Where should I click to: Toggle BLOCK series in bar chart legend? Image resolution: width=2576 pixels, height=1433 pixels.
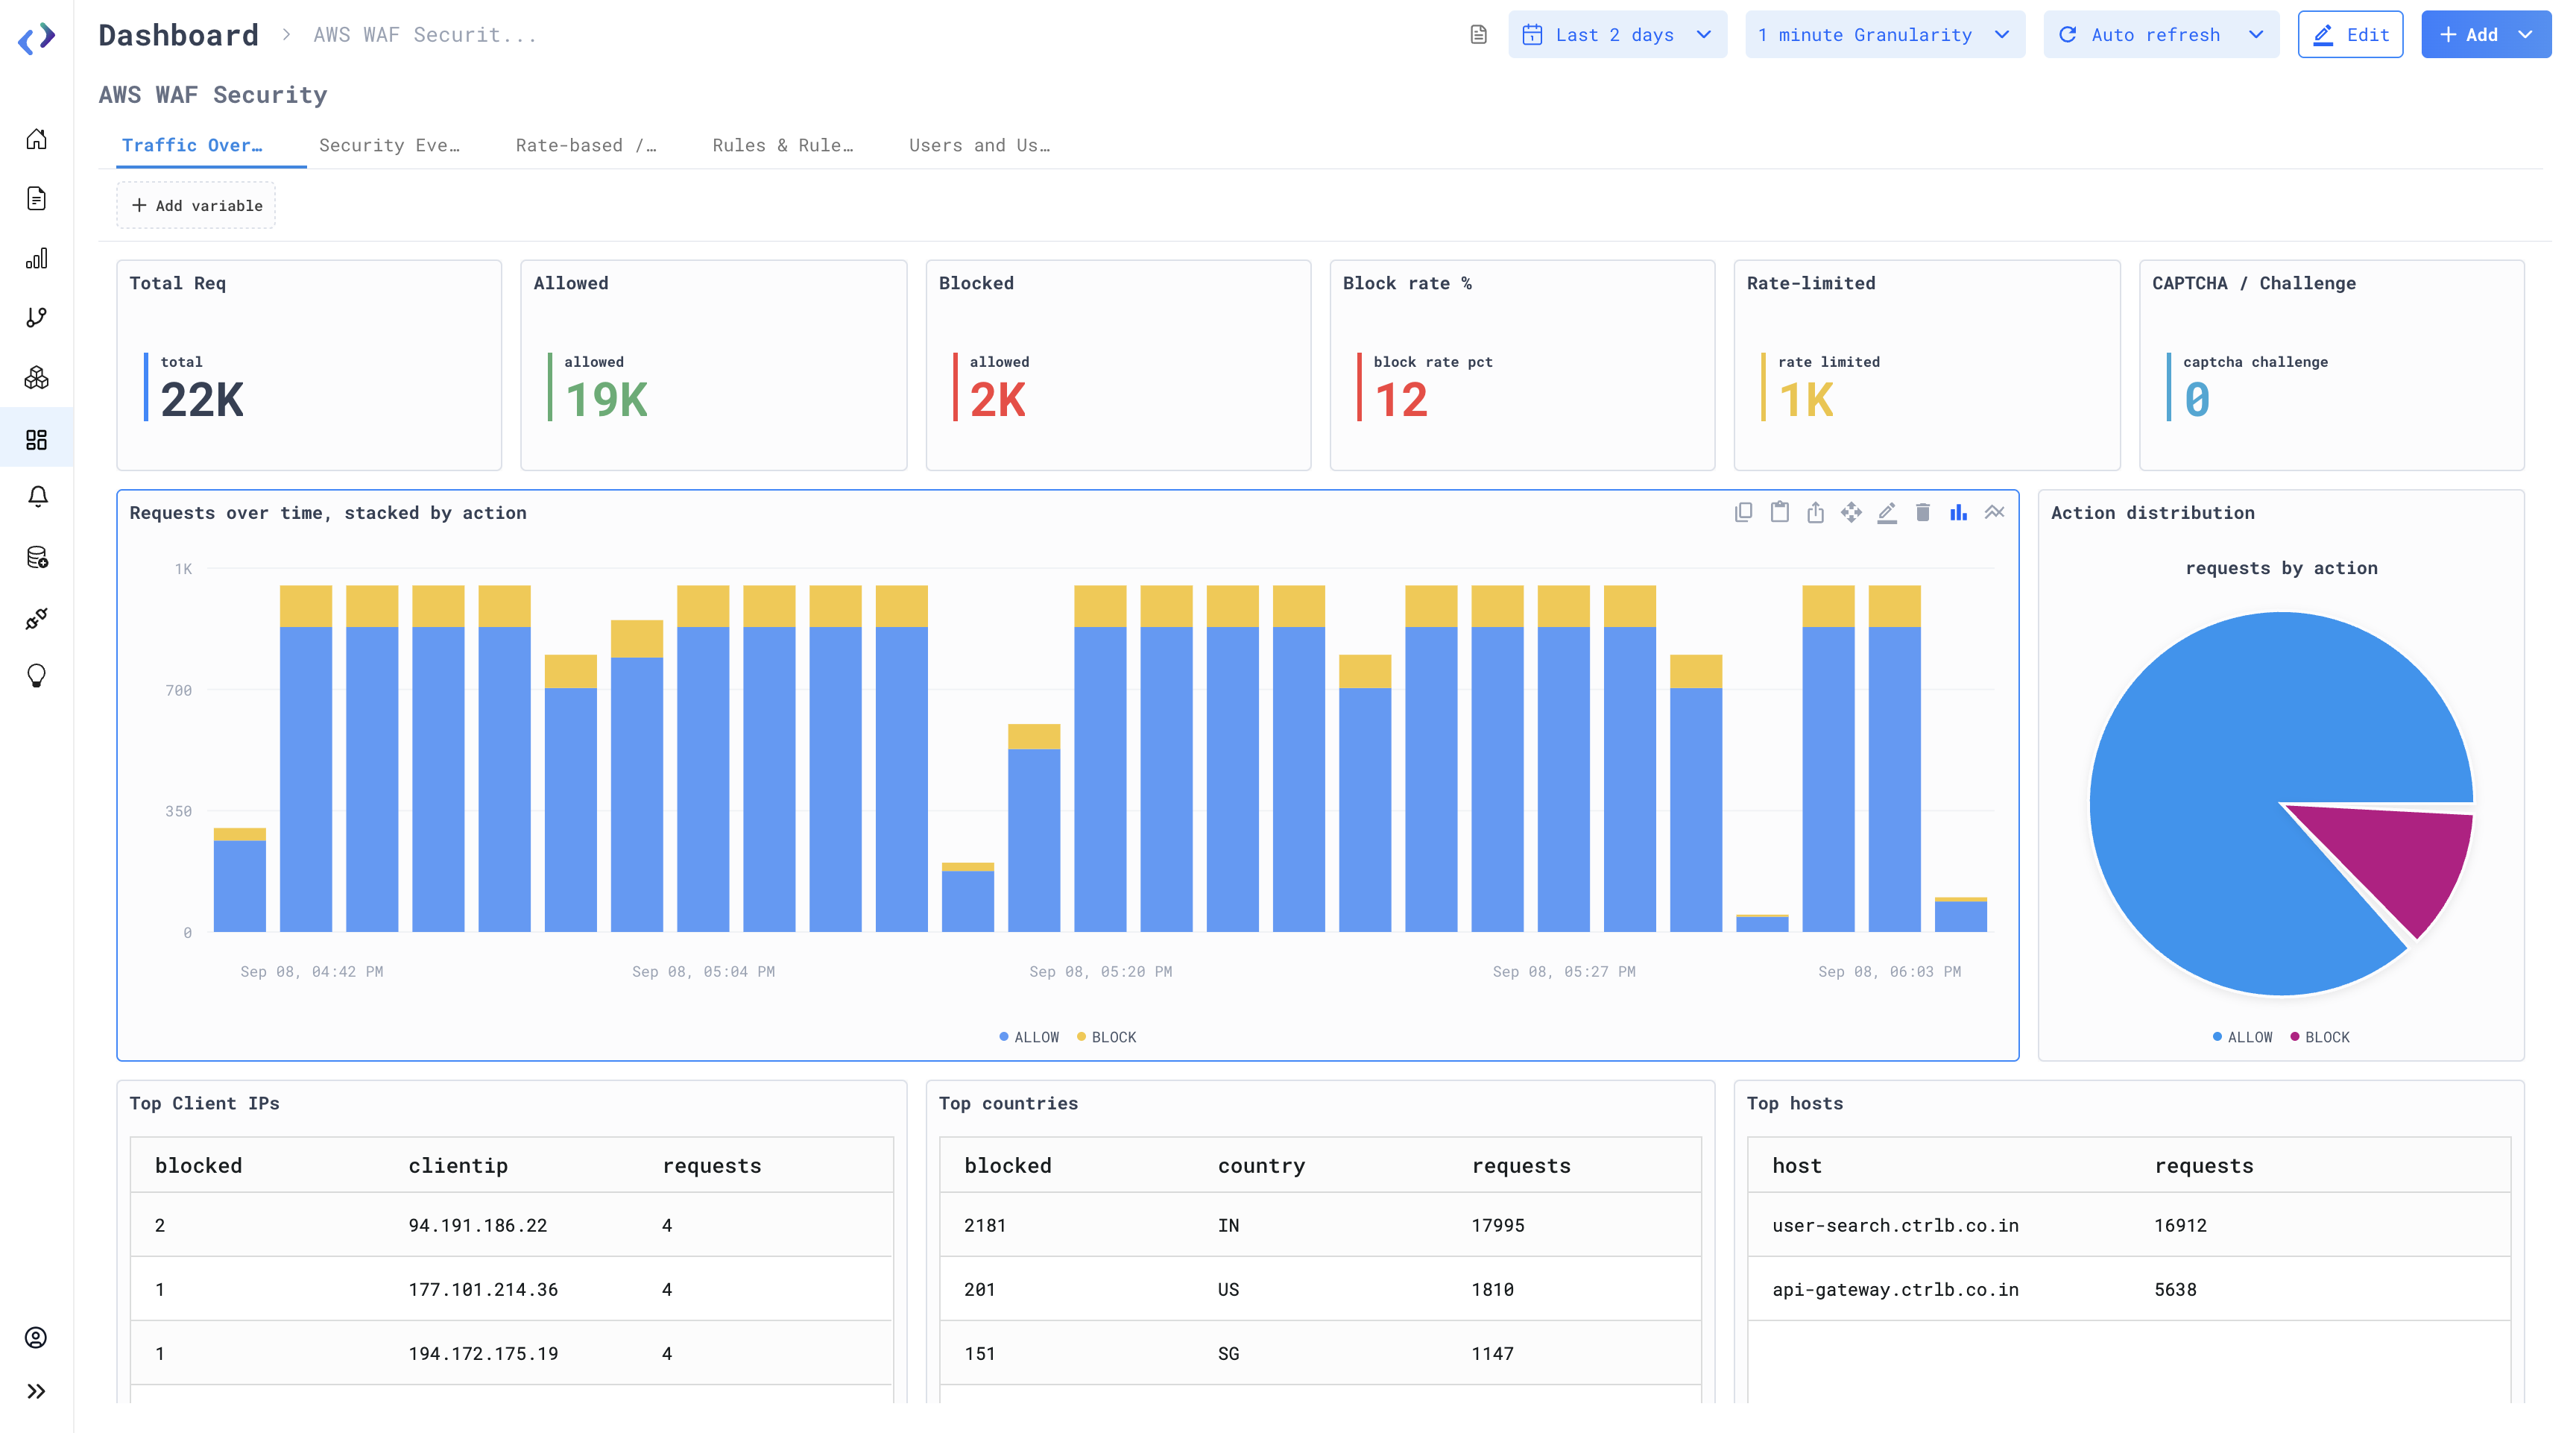click(x=1106, y=1037)
